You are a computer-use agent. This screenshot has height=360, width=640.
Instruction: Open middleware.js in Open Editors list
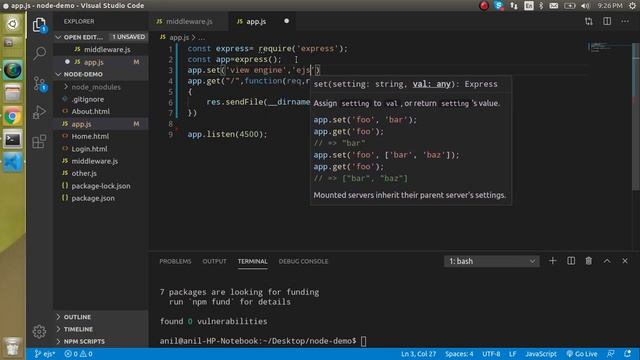tap(107, 49)
